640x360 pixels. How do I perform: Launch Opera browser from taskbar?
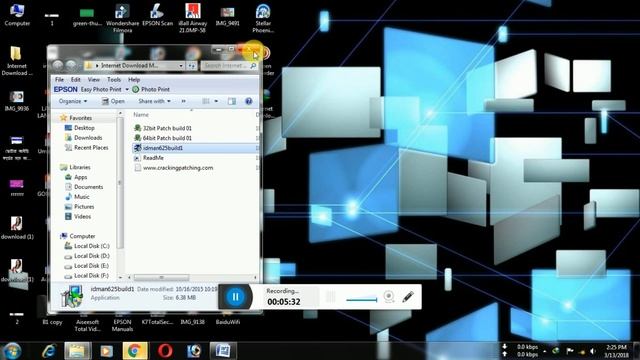tap(165, 351)
